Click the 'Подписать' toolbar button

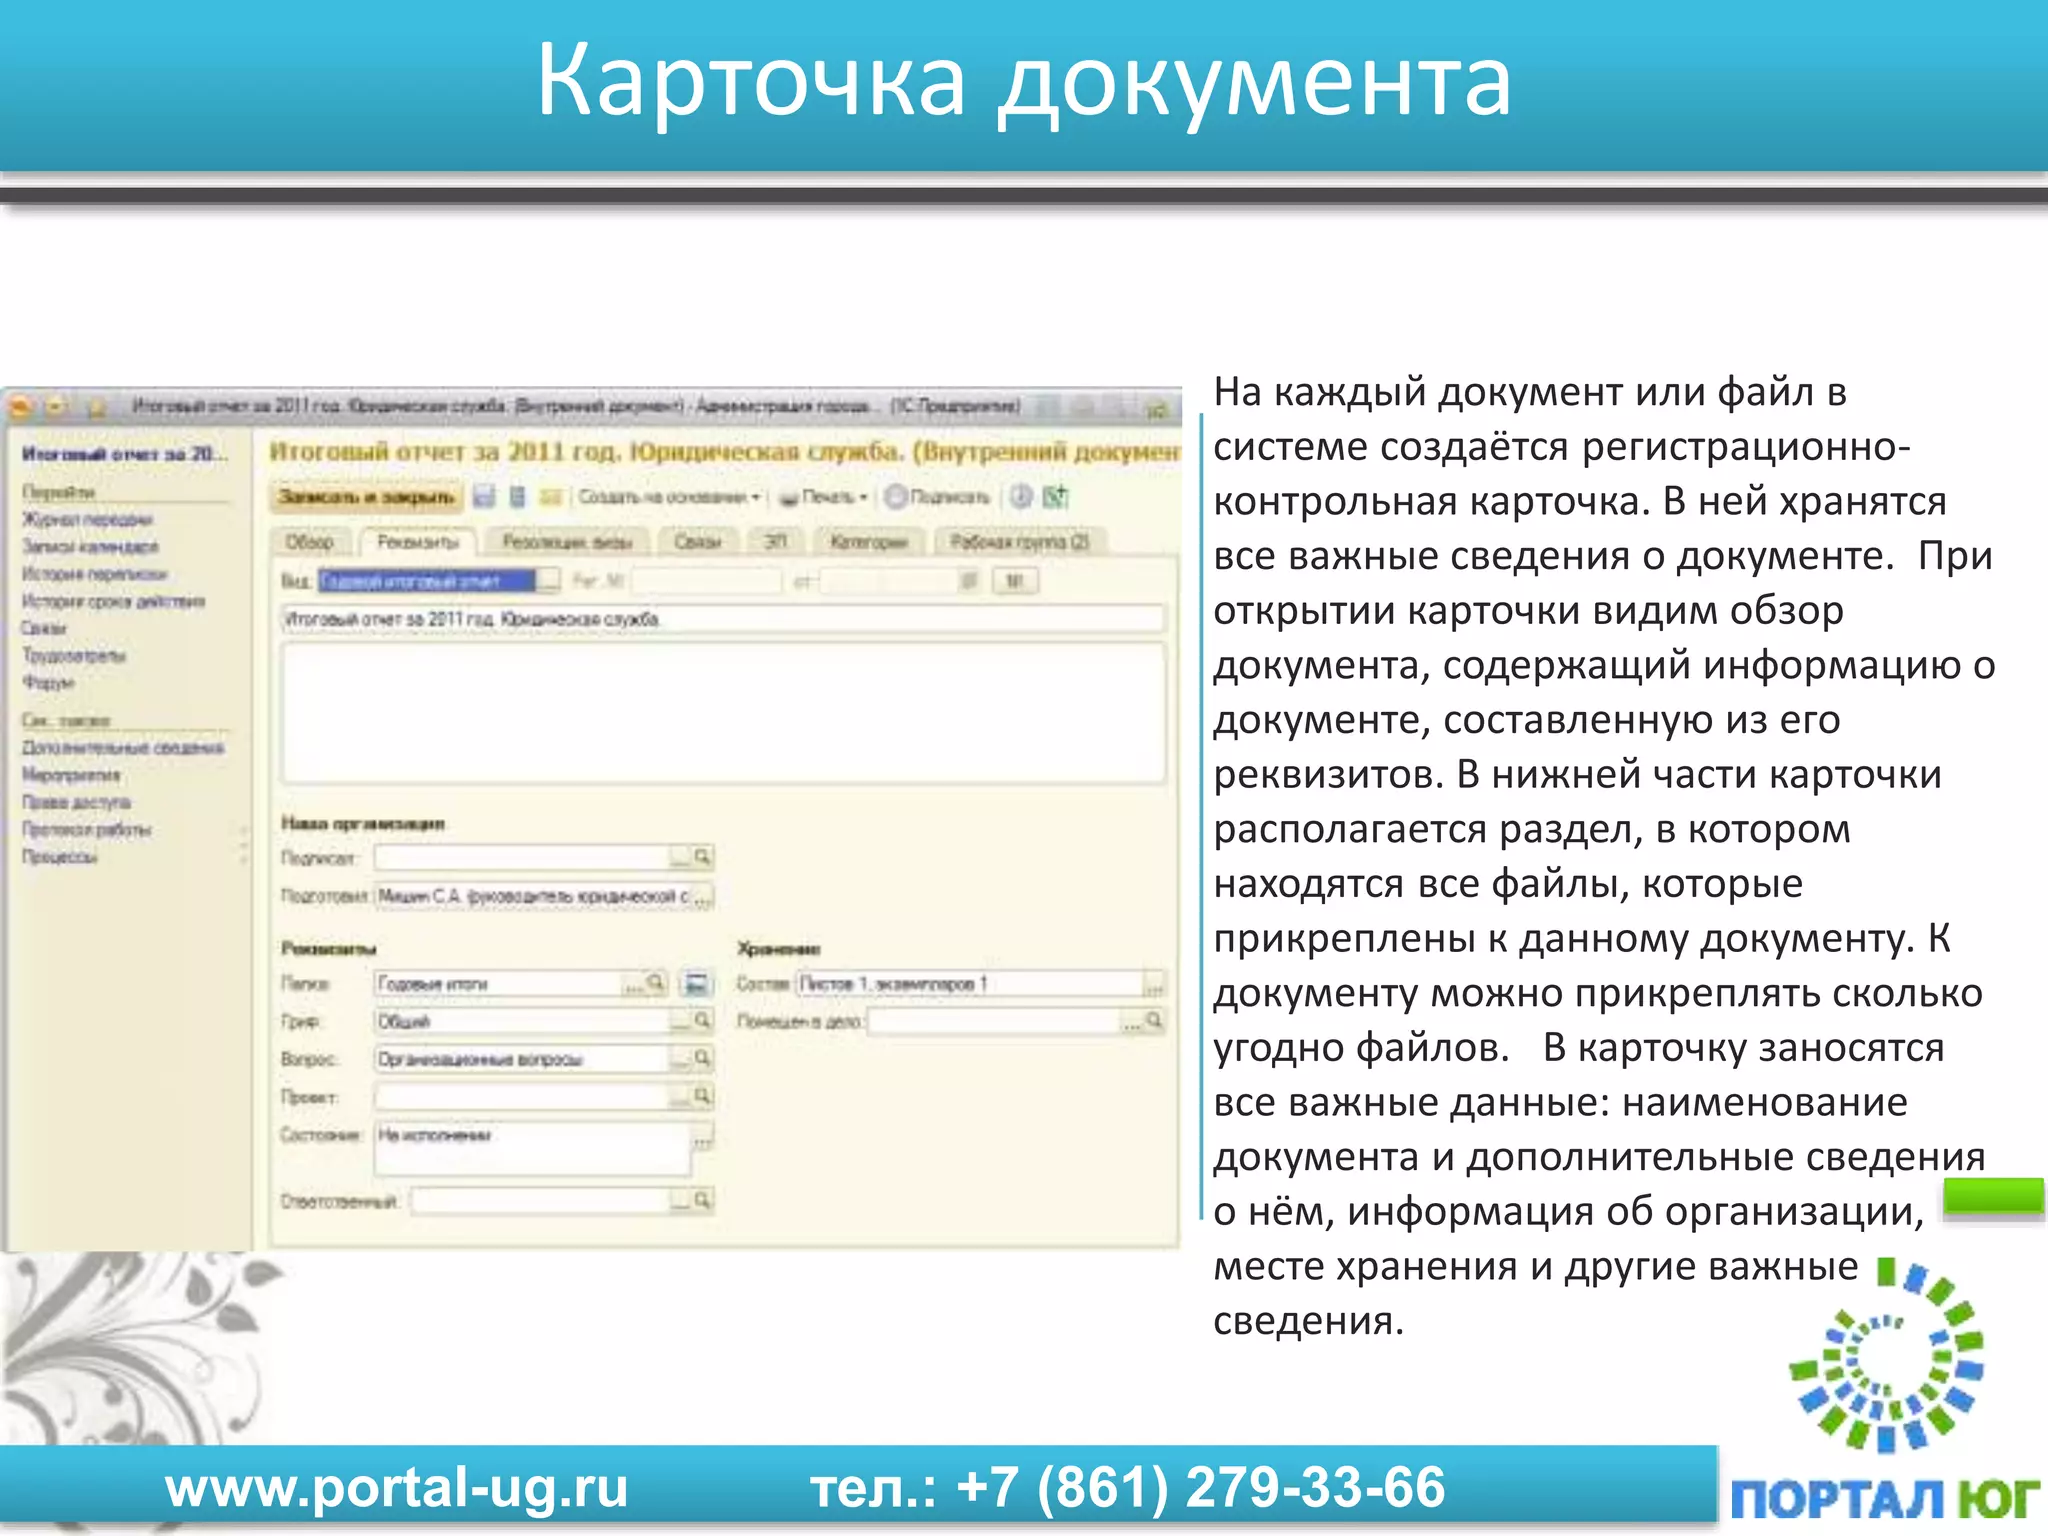click(x=938, y=497)
